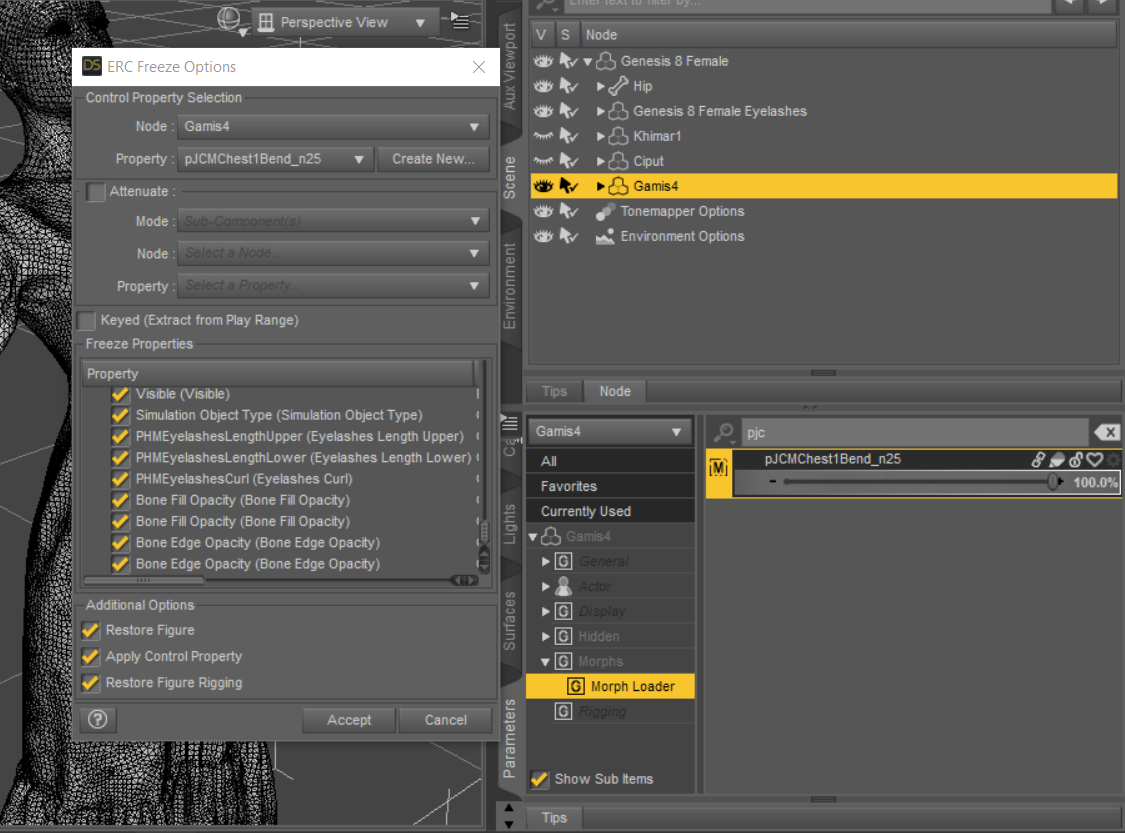Screen dimensions: 1125x833
Task: Toggle selectability arrow for Hip
Action: pyautogui.click(x=568, y=86)
